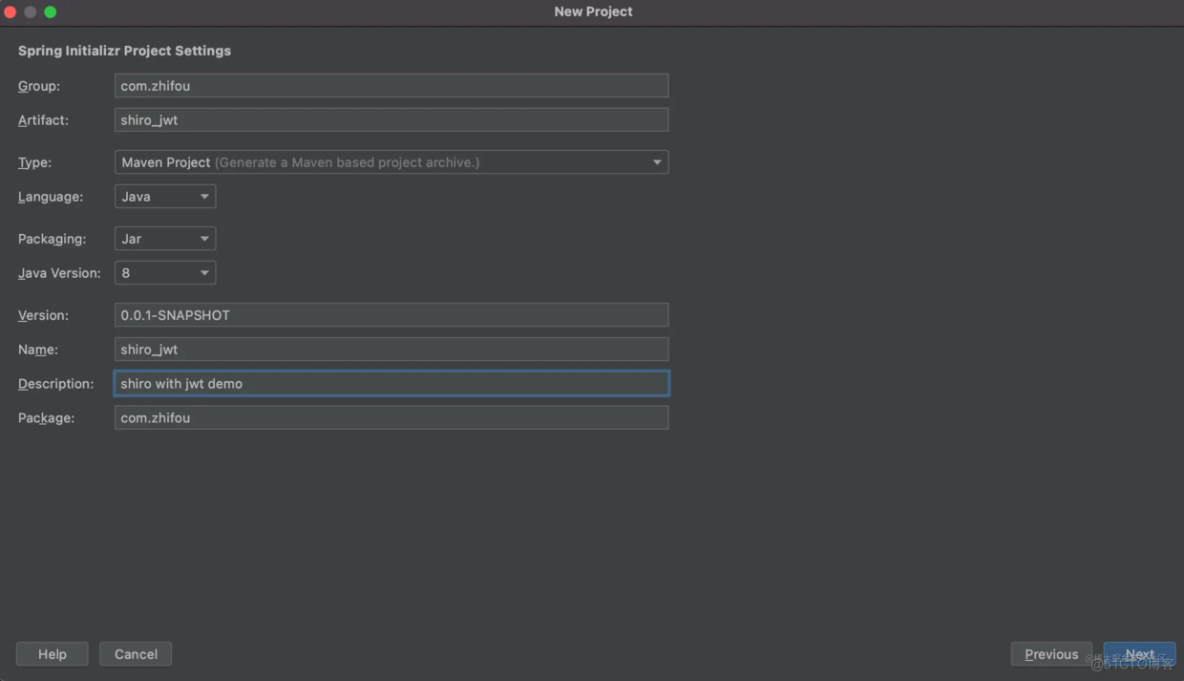Click the dropdown arrow next to Maven Project
This screenshot has width=1184, height=681.
coord(657,162)
